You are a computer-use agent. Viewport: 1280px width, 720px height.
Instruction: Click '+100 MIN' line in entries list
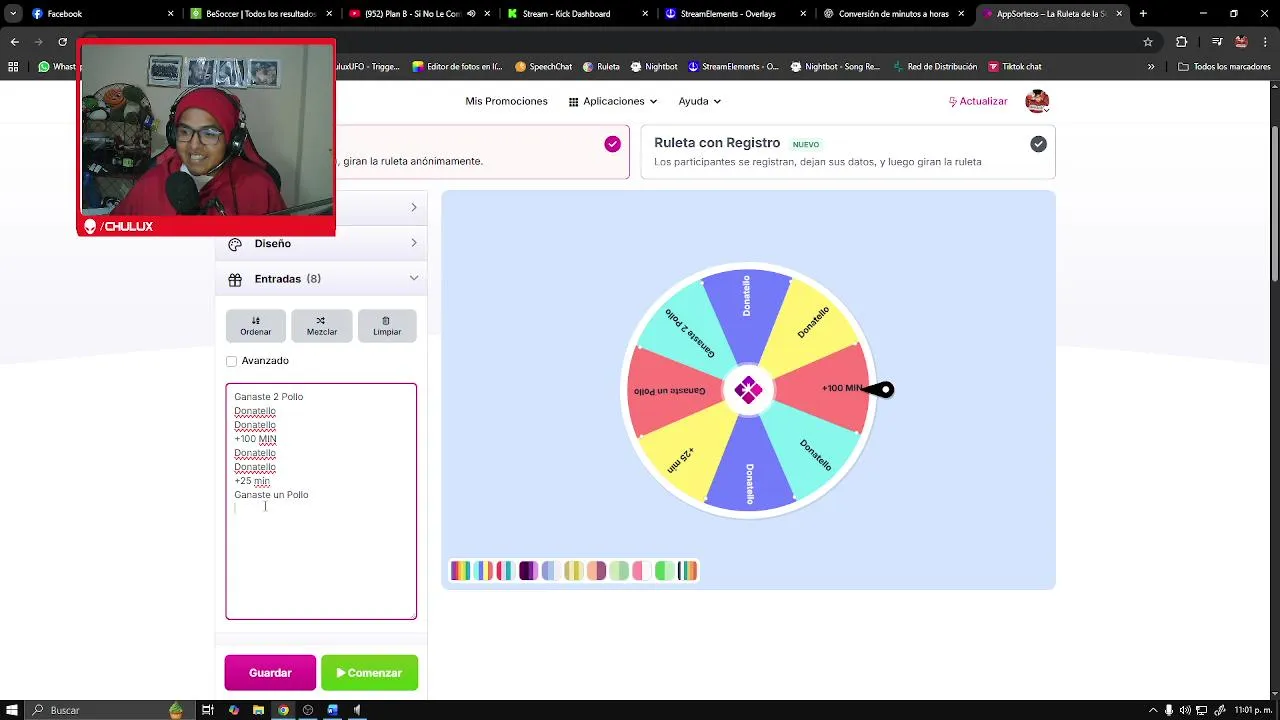[255, 439]
